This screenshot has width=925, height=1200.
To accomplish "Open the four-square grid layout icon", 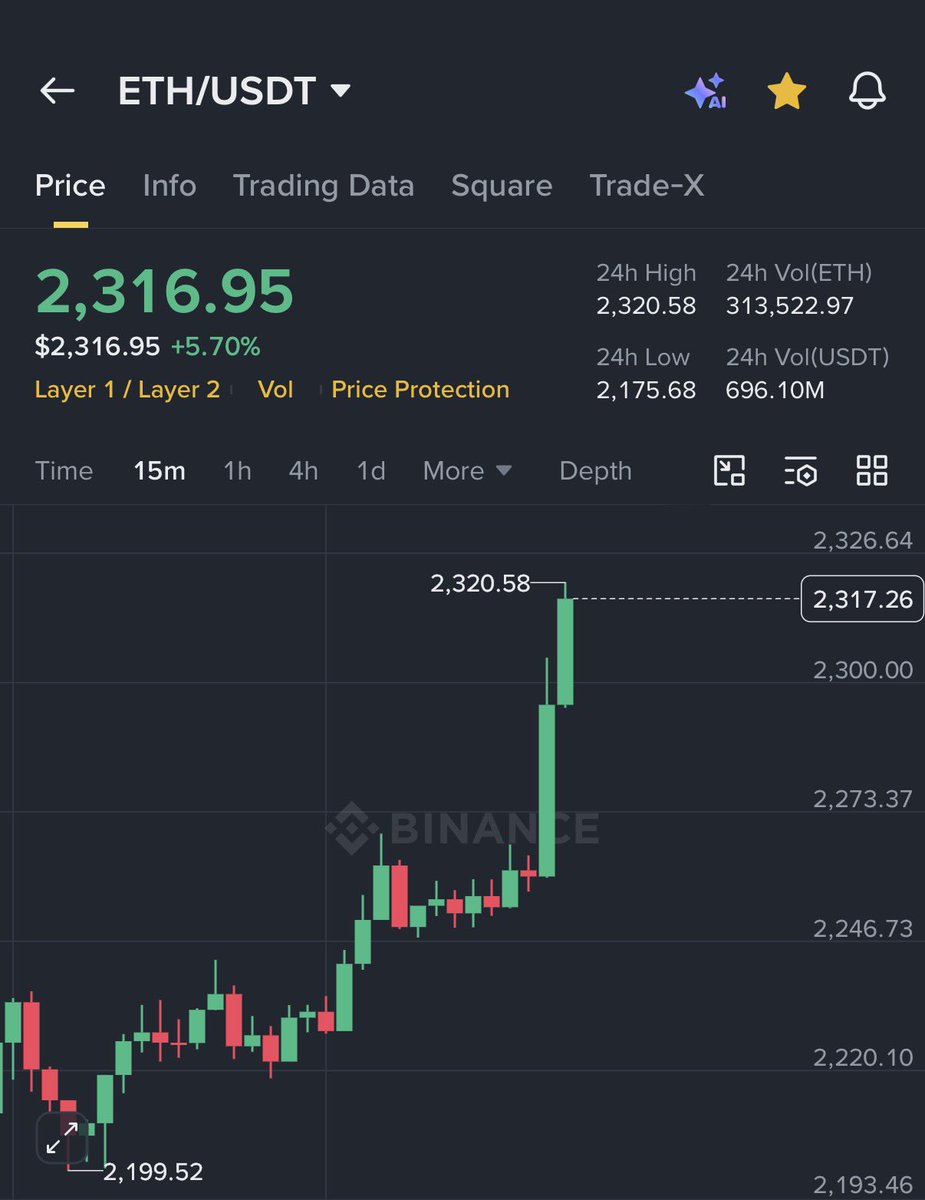I will [x=872, y=470].
